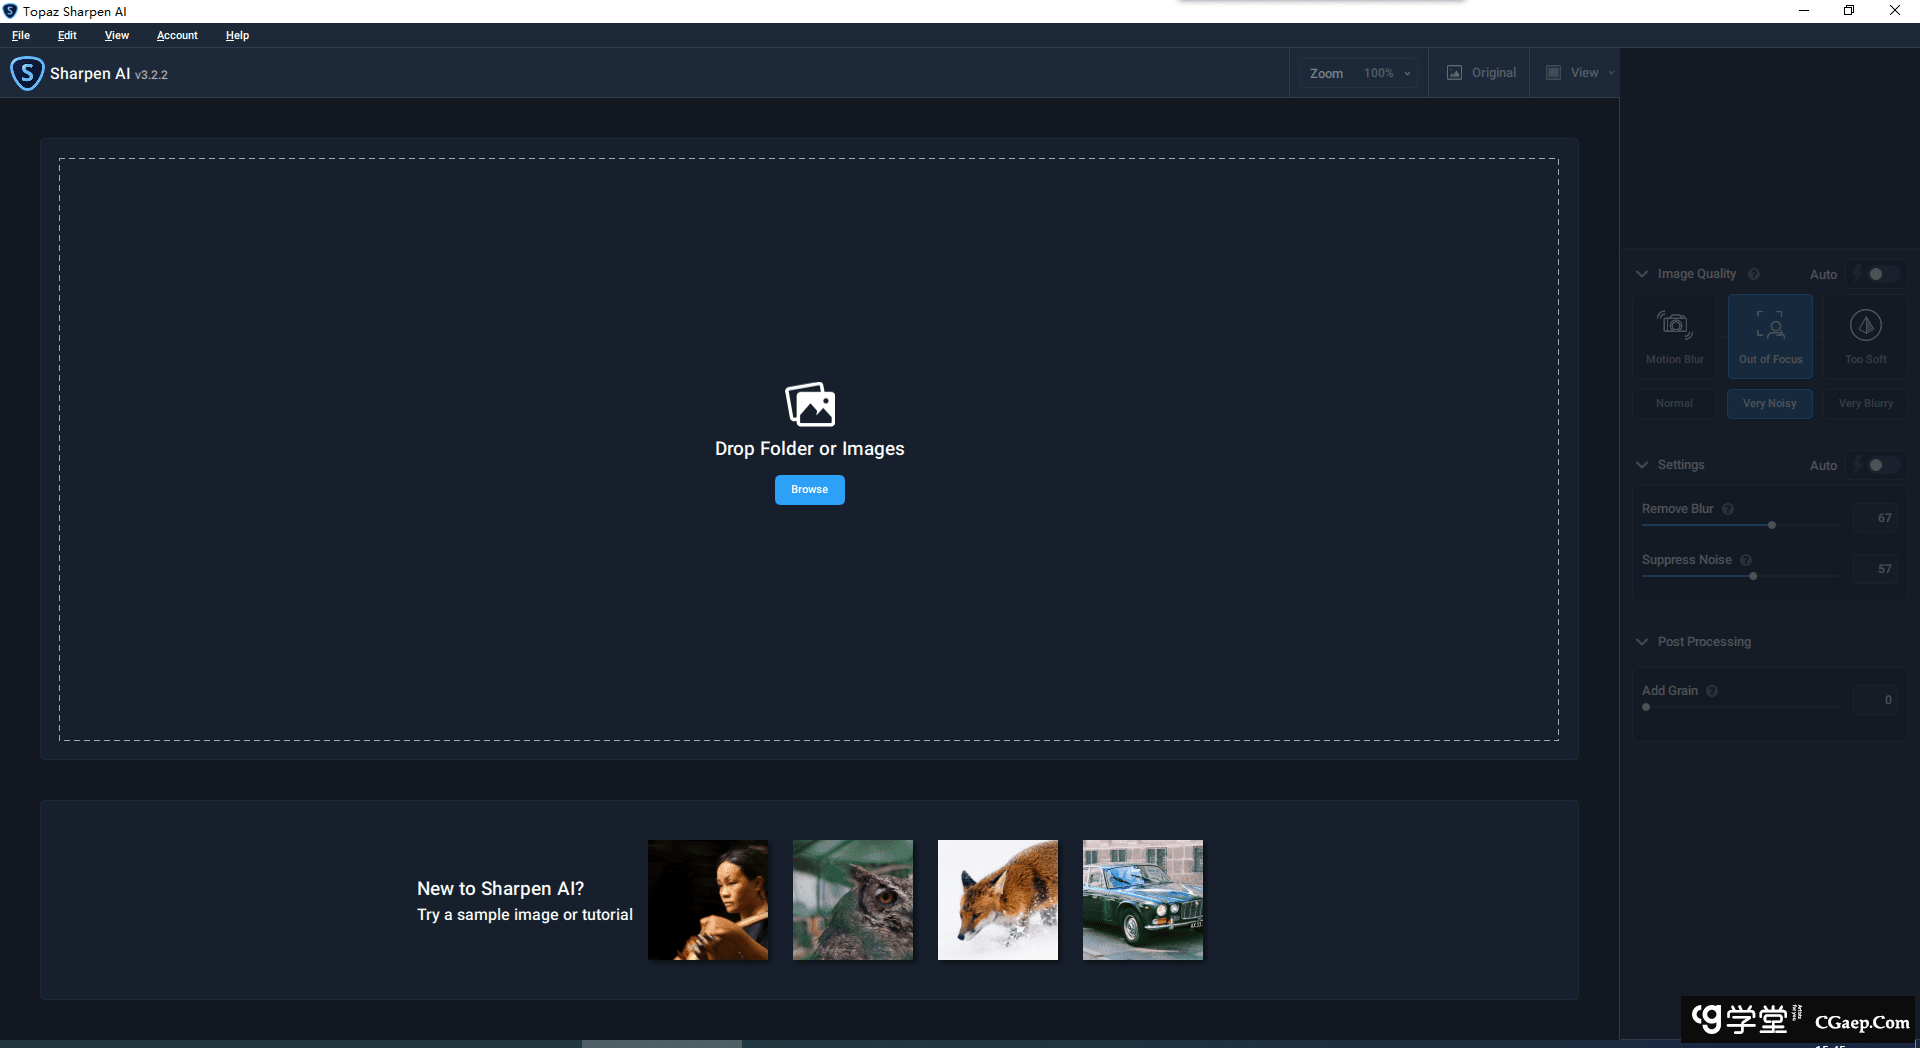Screen dimensions: 1920x1048
Task: Toggle Auto switch for Image Quality
Action: tap(1877, 274)
